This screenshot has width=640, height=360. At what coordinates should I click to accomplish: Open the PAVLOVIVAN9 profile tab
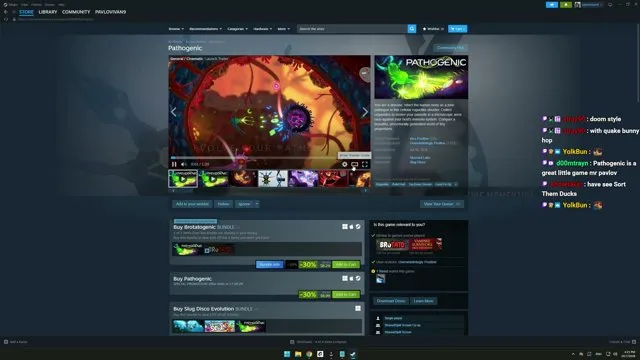(x=111, y=12)
